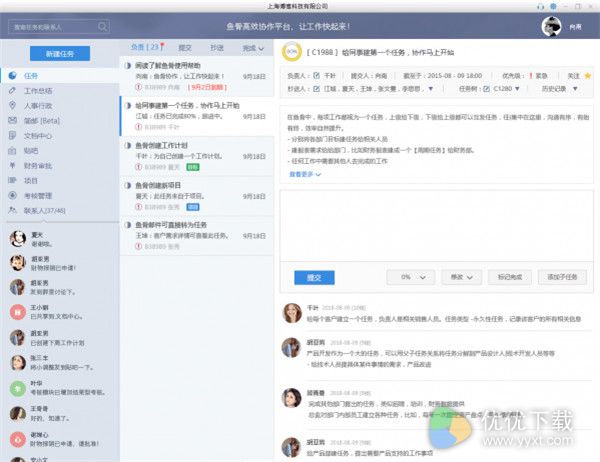Screen dimensions: 600x462
Task: Switch to the 提交 tab
Action: 185,48
